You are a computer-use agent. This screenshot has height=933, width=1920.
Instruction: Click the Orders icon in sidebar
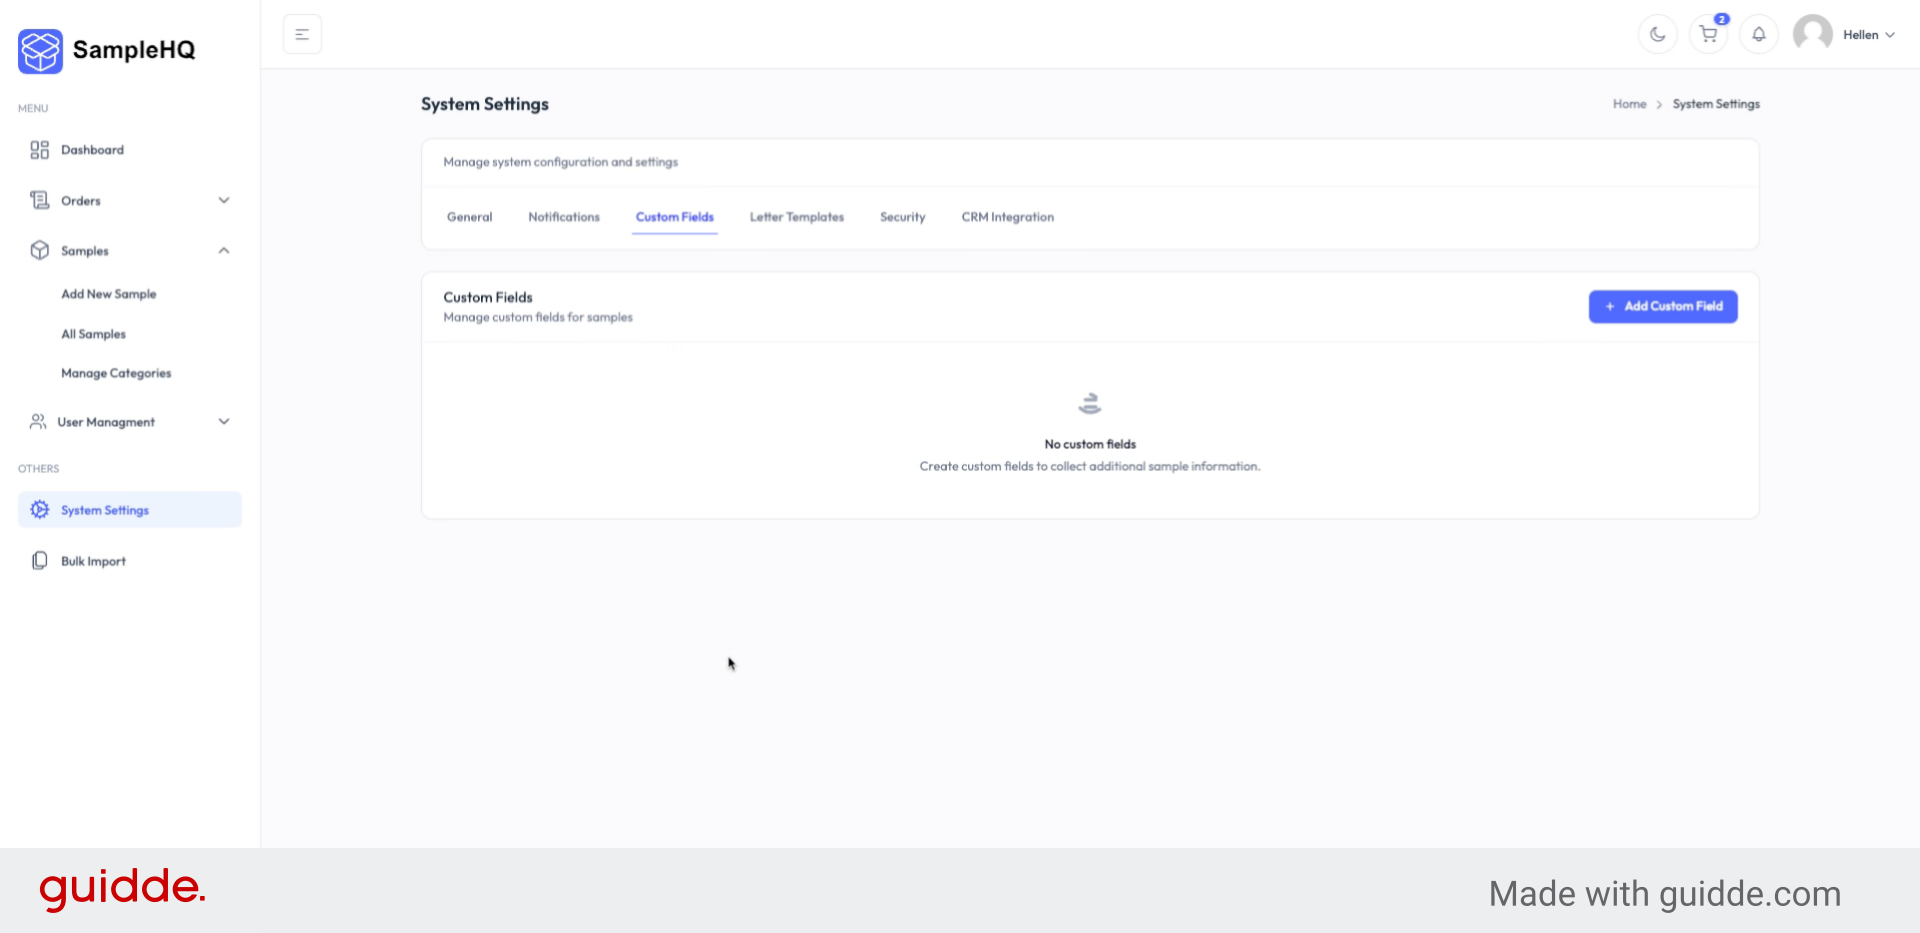point(39,200)
